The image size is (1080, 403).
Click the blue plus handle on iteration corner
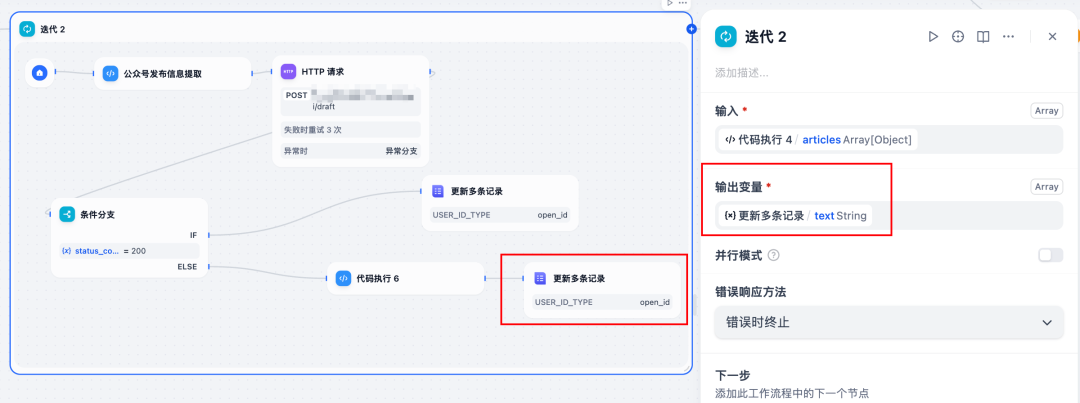click(x=691, y=29)
